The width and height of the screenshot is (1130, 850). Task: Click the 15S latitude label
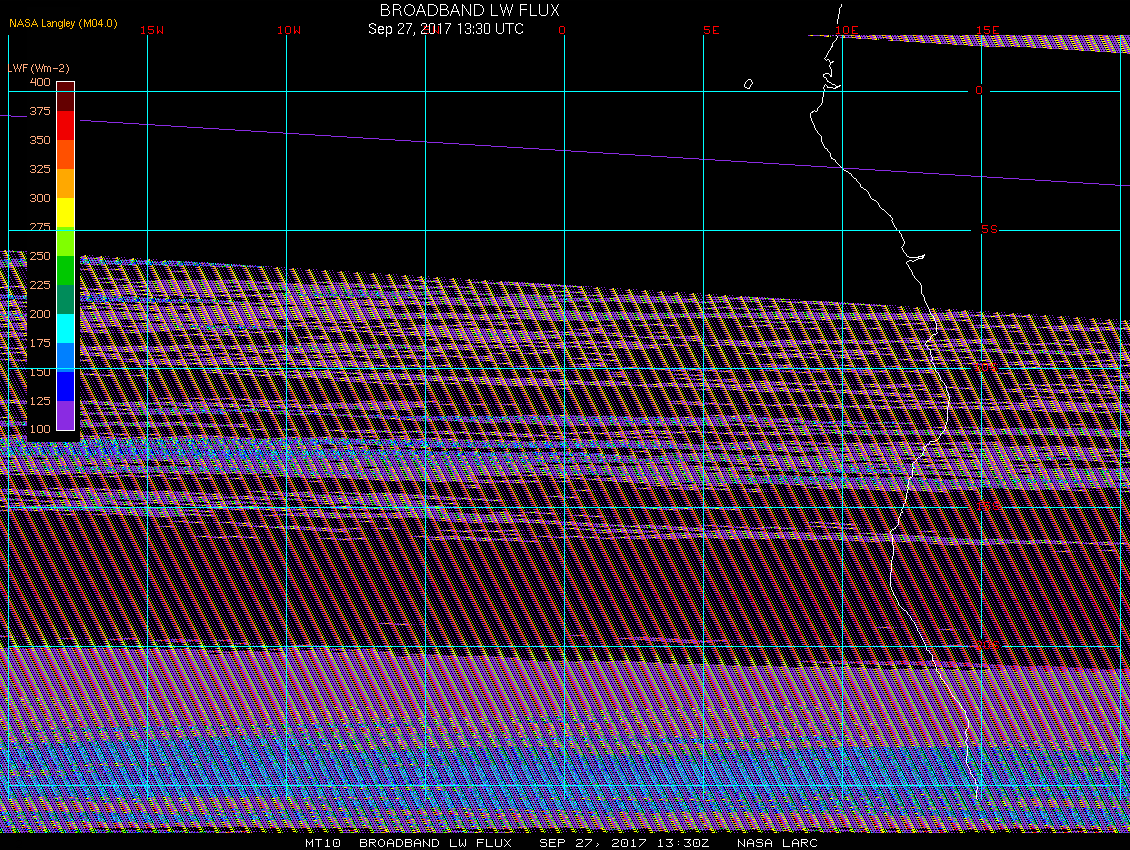coord(988,506)
